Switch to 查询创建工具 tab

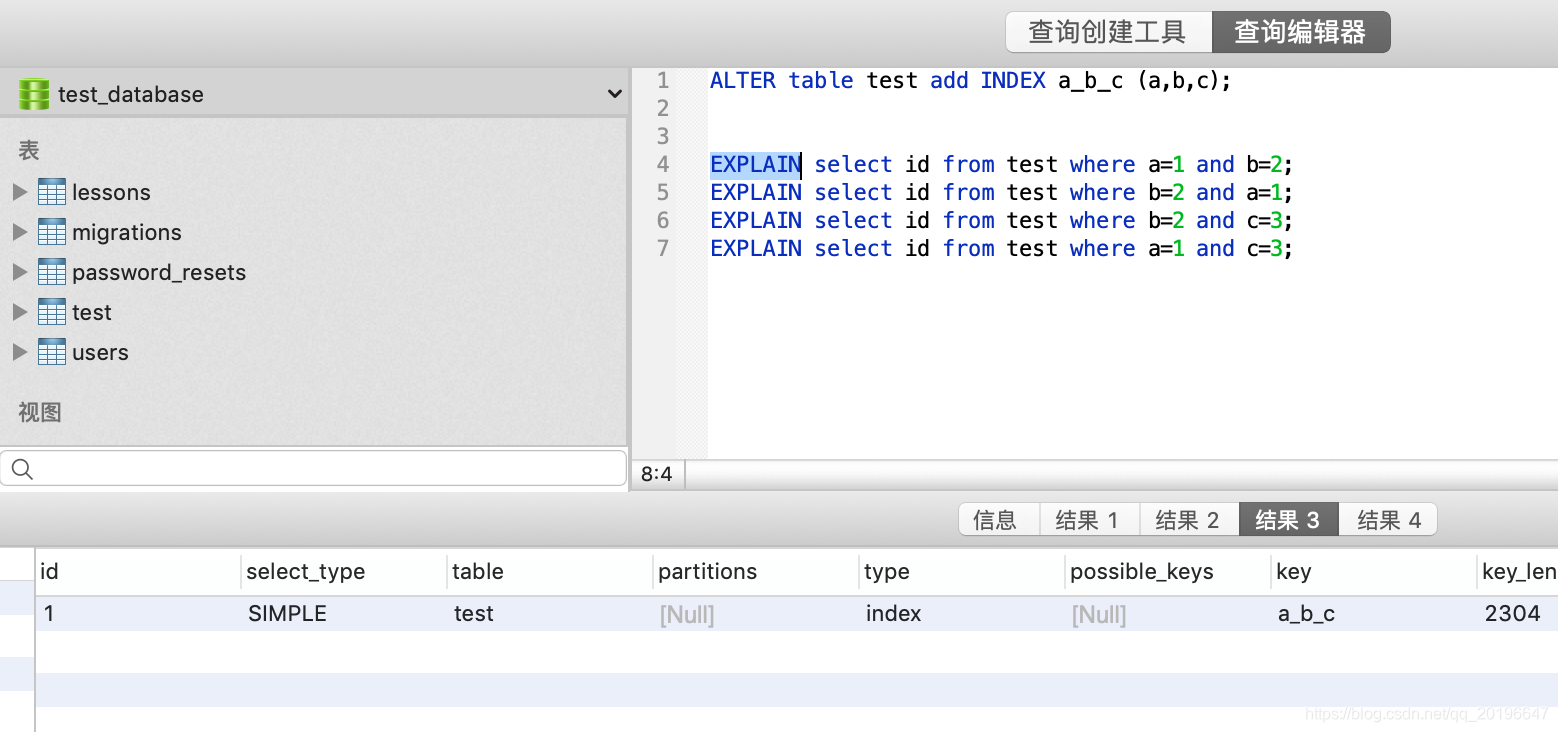tap(1108, 32)
